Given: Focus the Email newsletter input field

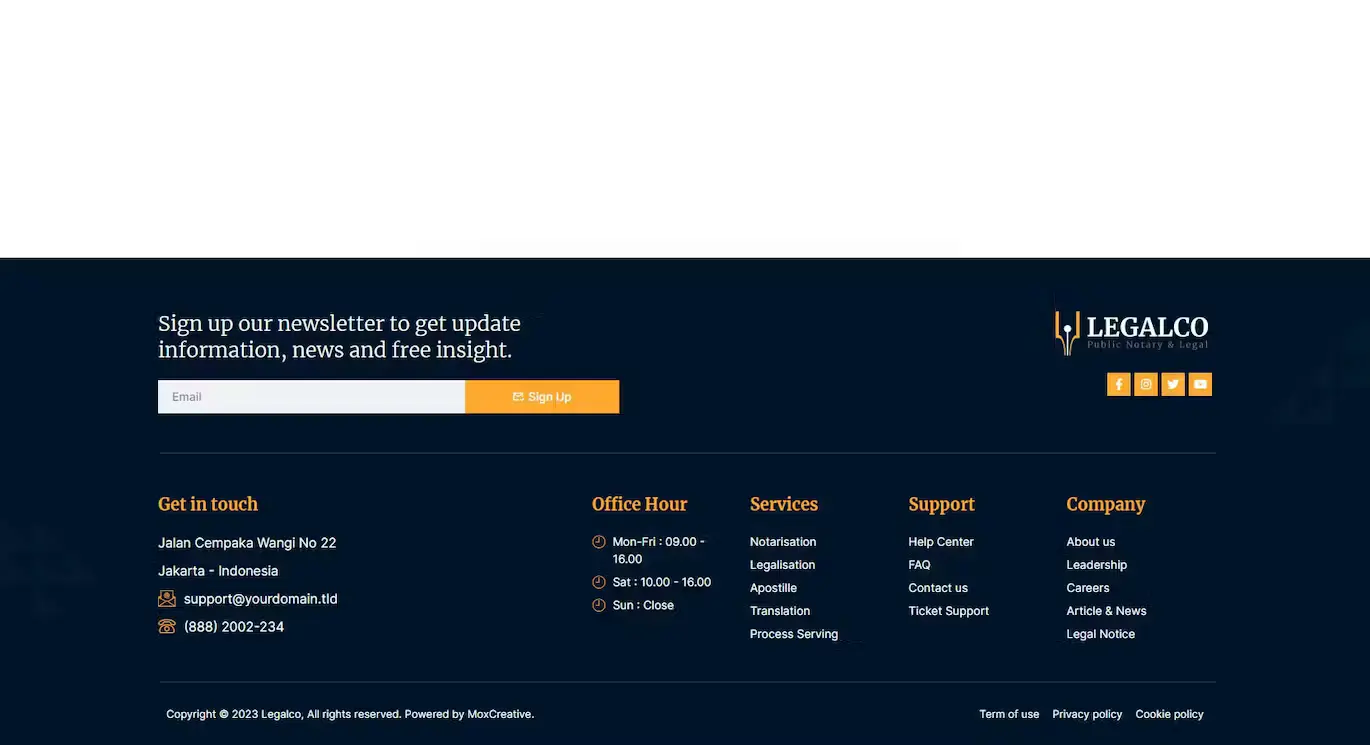Looking at the screenshot, I should [311, 397].
